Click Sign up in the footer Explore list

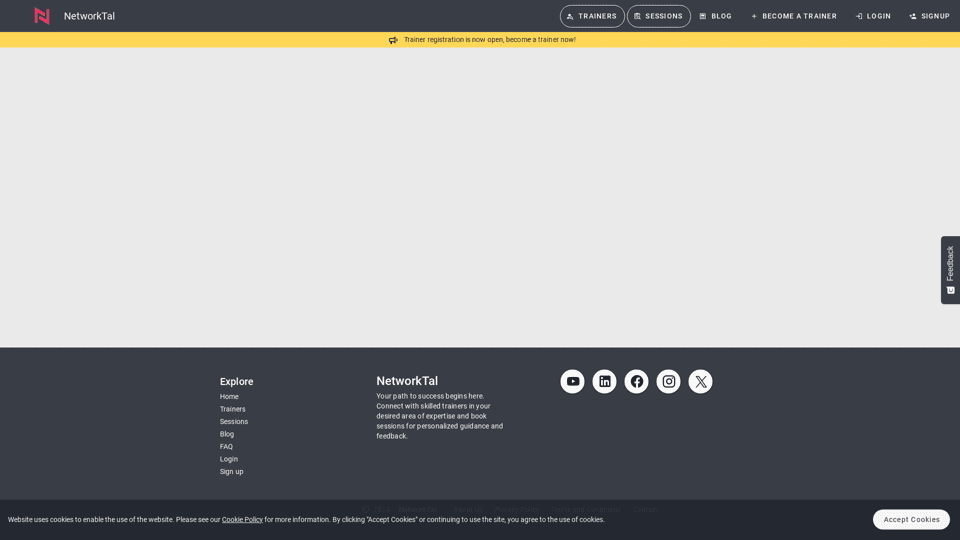click(231, 471)
